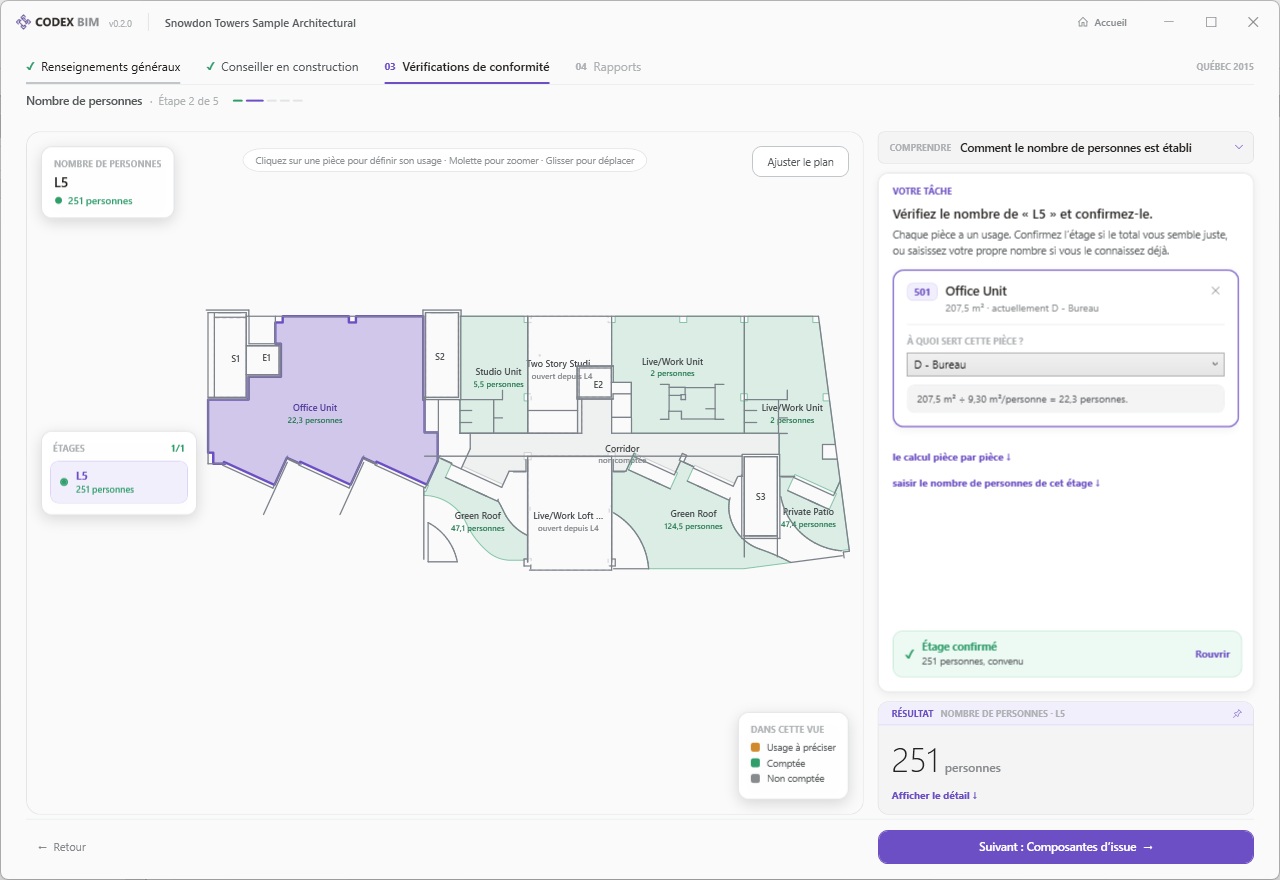
Task: Click the gray 'Non comptée' legend swatch
Action: click(756, 778)
